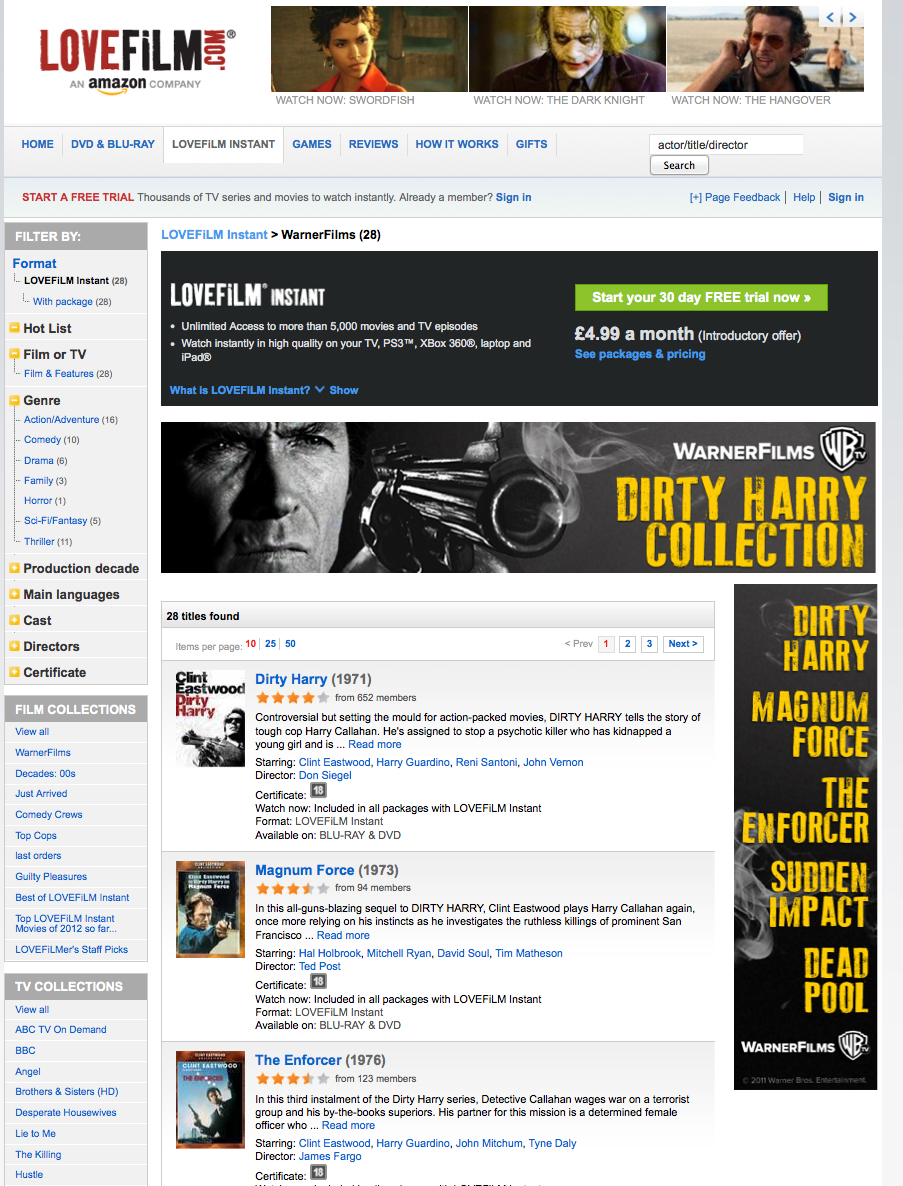Start your 30 day FREE trial
The height and width of the screenshot is (1186, 903).
click(x=701, y=297)
